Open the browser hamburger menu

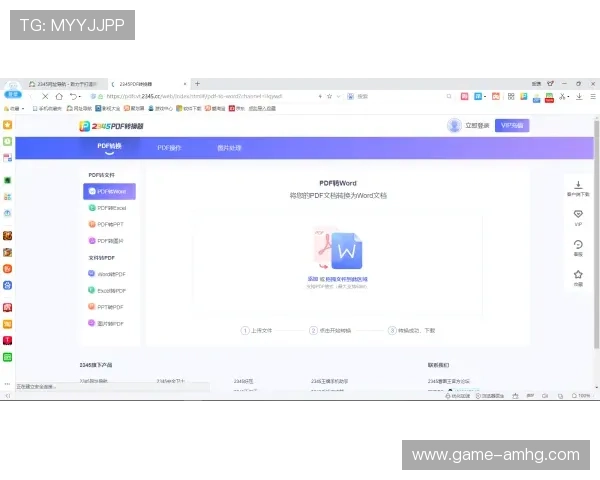pos(593,96)
